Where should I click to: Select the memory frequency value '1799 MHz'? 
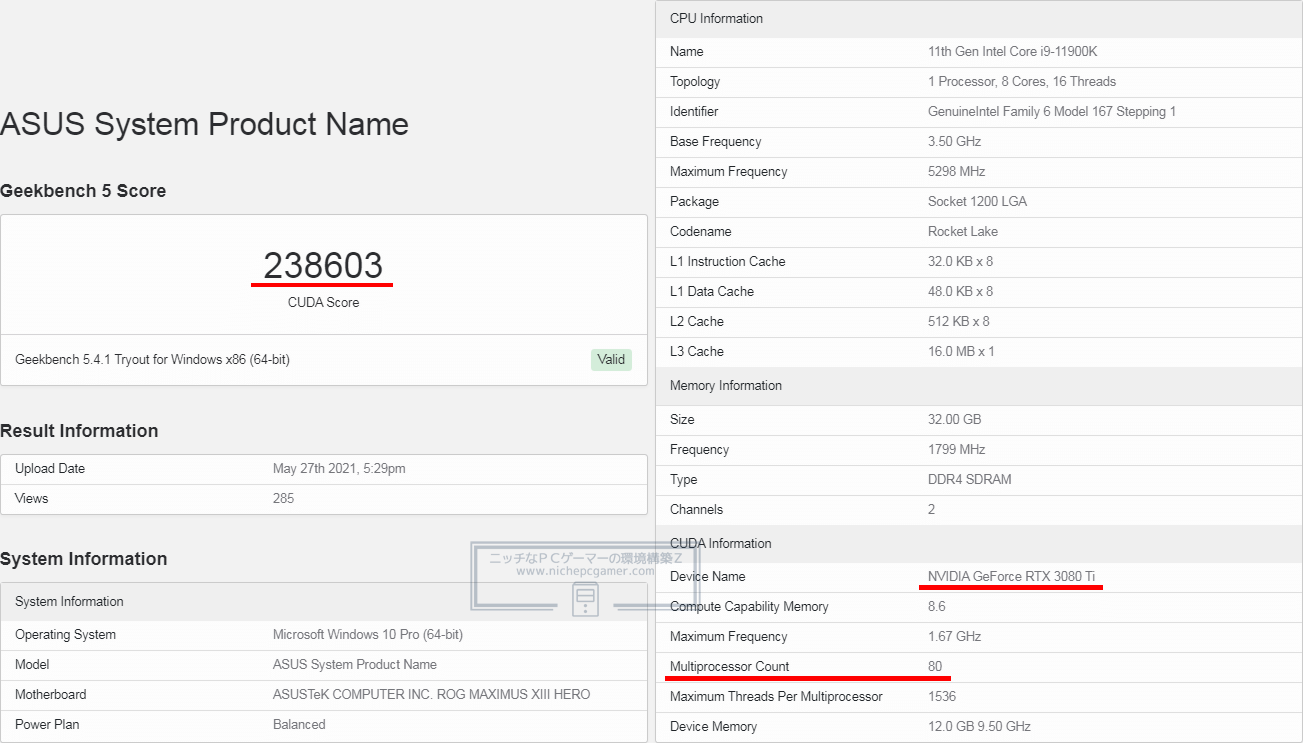(x=957, y=450)
